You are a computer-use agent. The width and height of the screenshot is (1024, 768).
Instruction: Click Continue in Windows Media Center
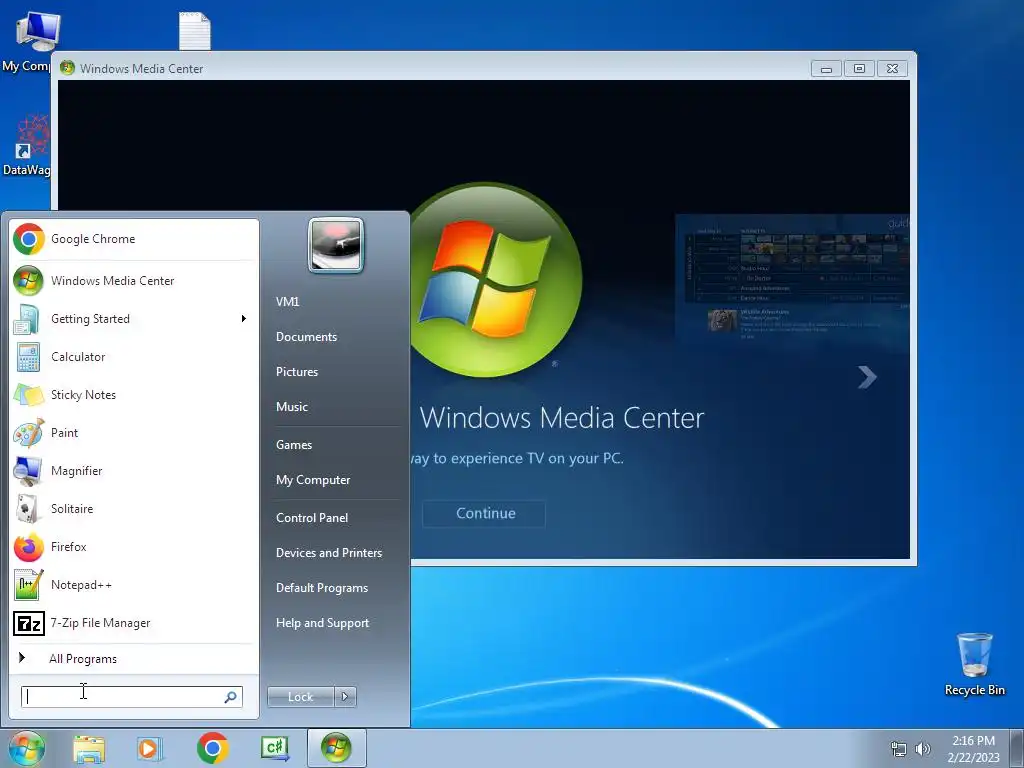point(484,514)
